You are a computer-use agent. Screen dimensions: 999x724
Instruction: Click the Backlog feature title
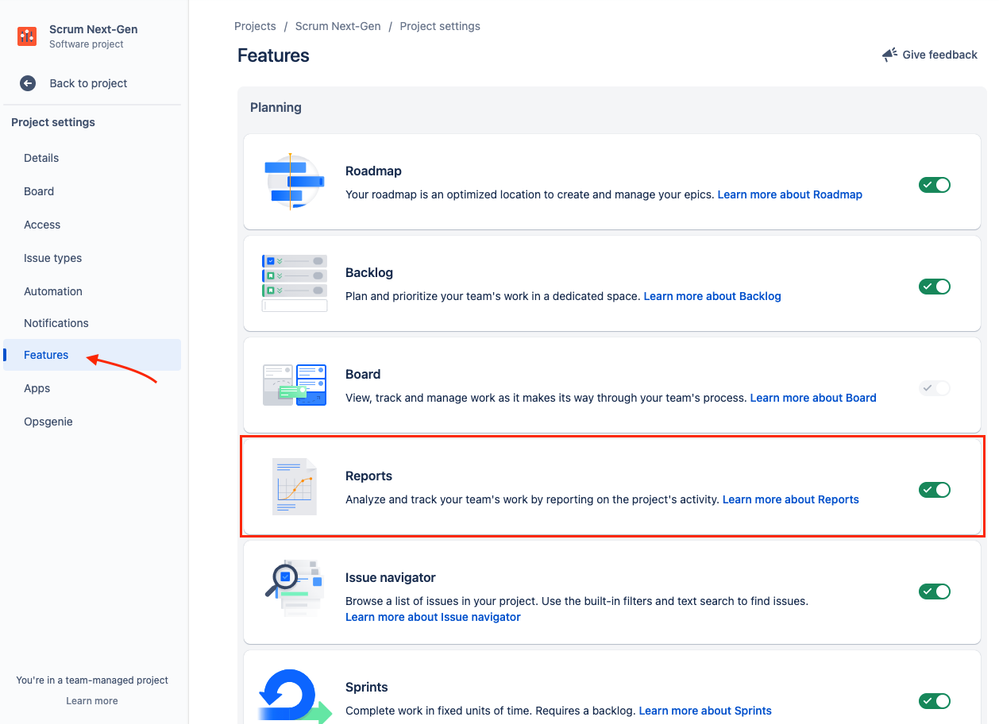(369, 273)
